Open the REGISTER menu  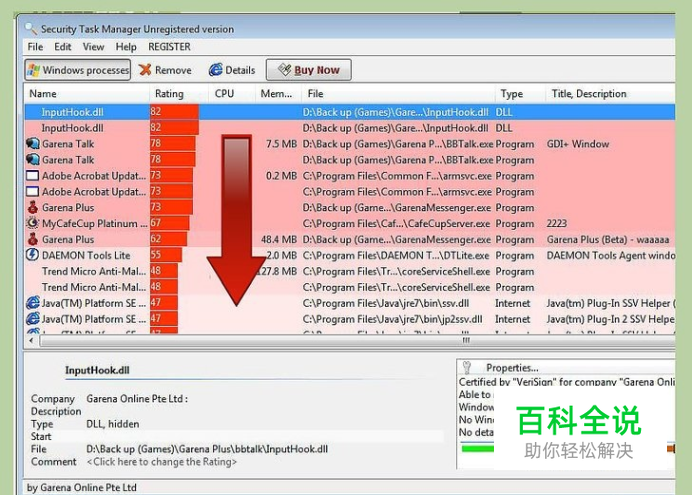[169, 47]
